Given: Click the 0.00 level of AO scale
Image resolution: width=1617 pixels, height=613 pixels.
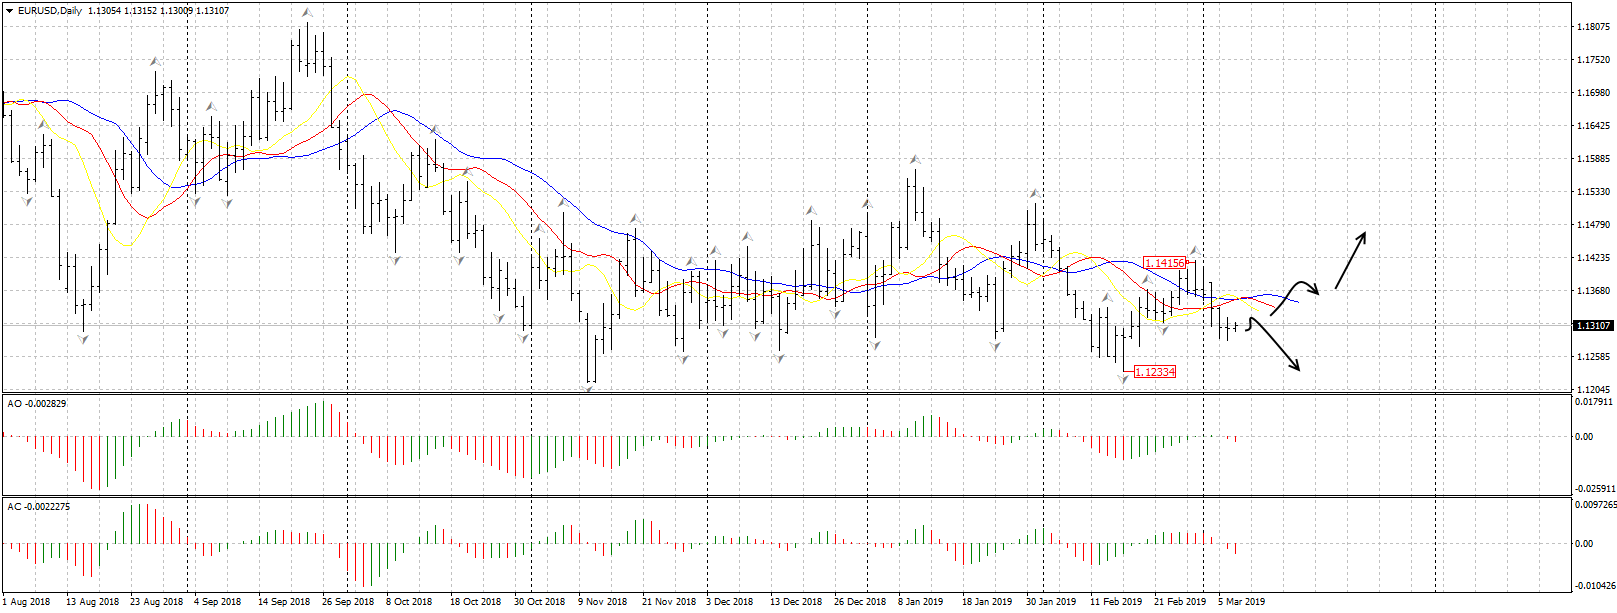Looking at the screenshot, I should [x=1584, y=437].
